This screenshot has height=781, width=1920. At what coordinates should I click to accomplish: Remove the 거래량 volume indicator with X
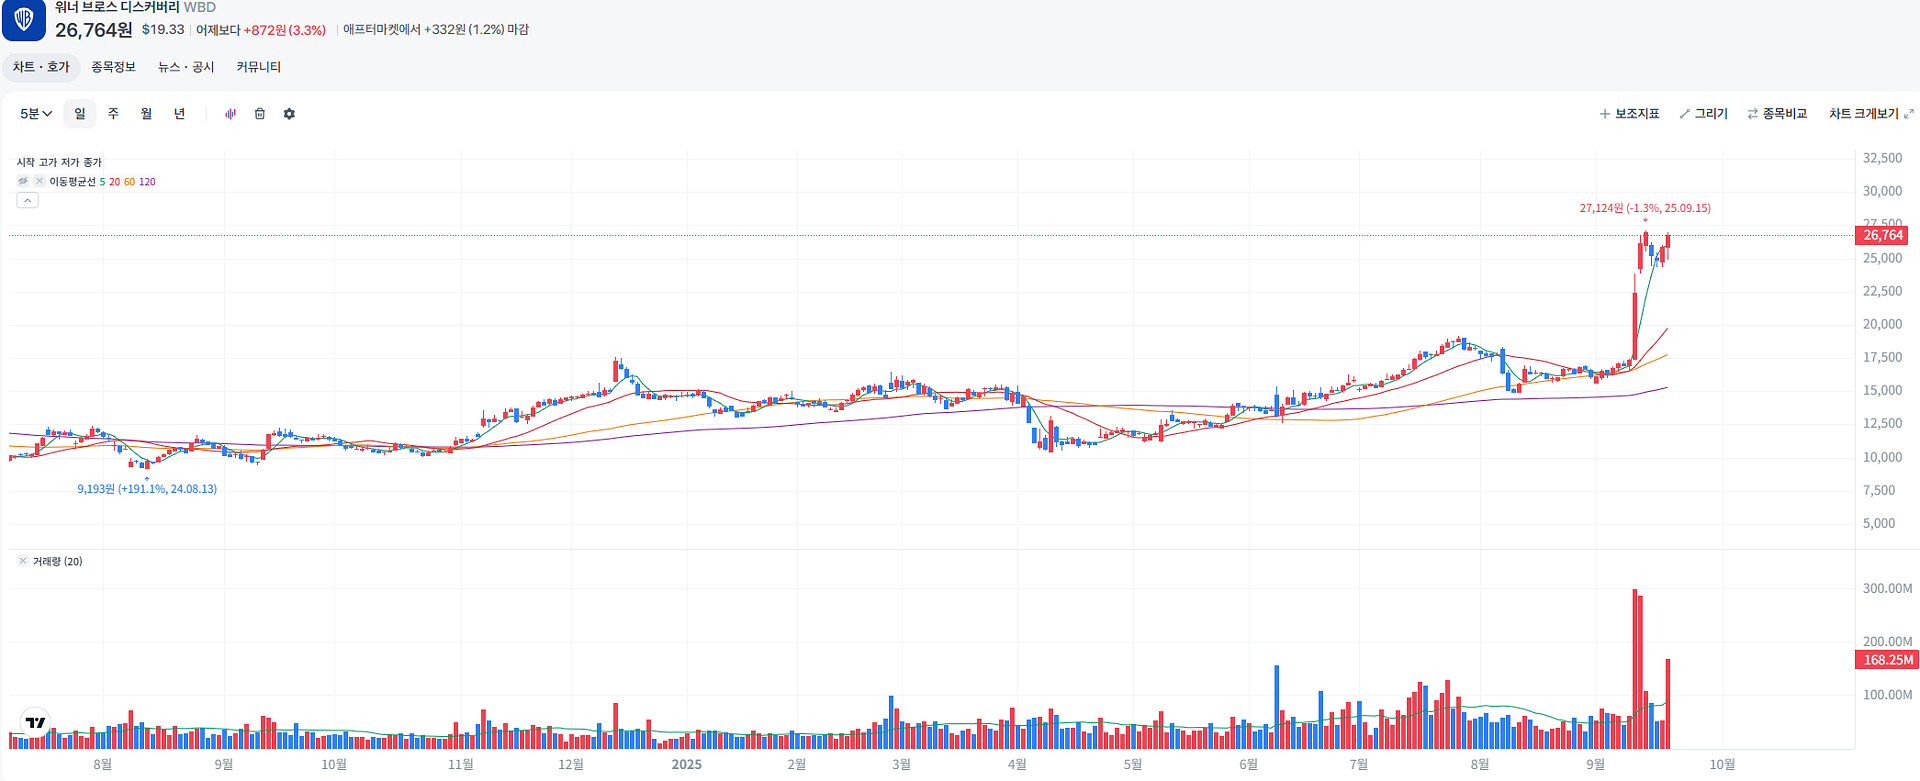point(23,561)
